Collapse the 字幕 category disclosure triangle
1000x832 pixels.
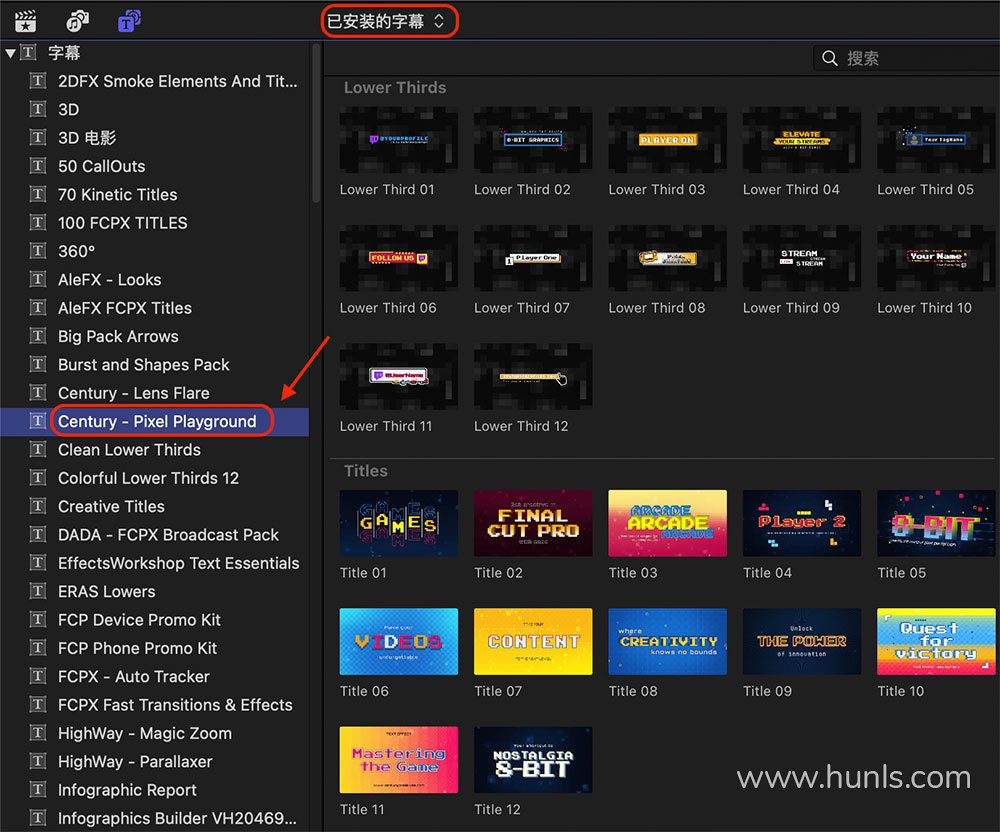click(10, 53)
